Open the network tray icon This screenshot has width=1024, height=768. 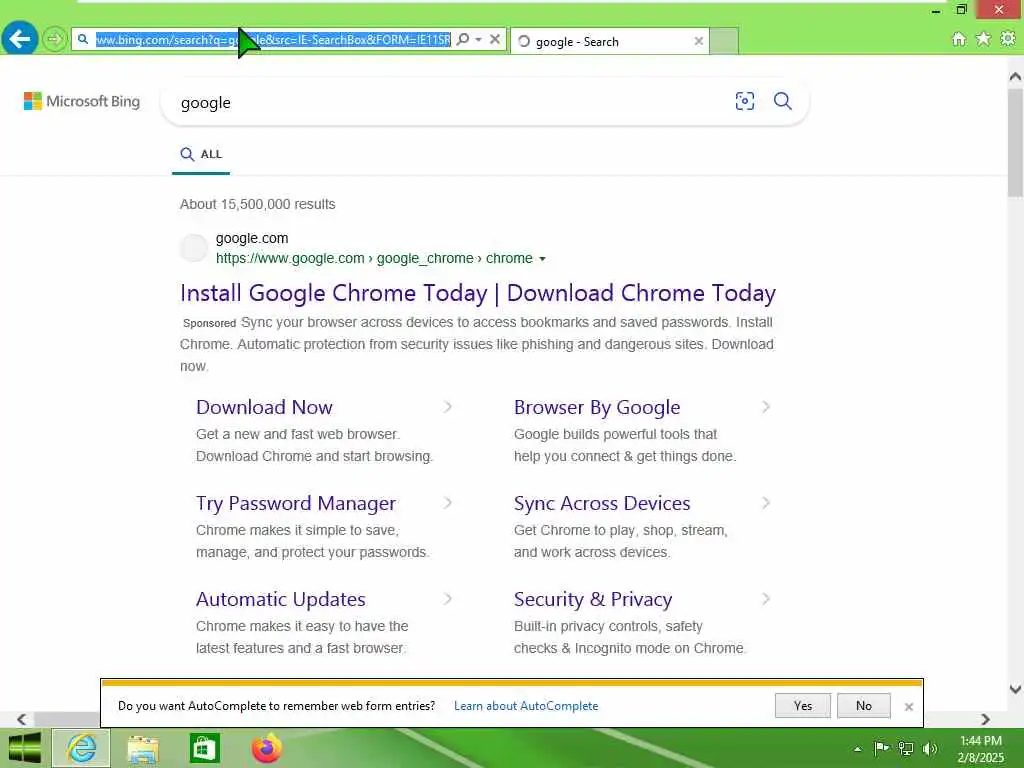[x=905, y=748]
